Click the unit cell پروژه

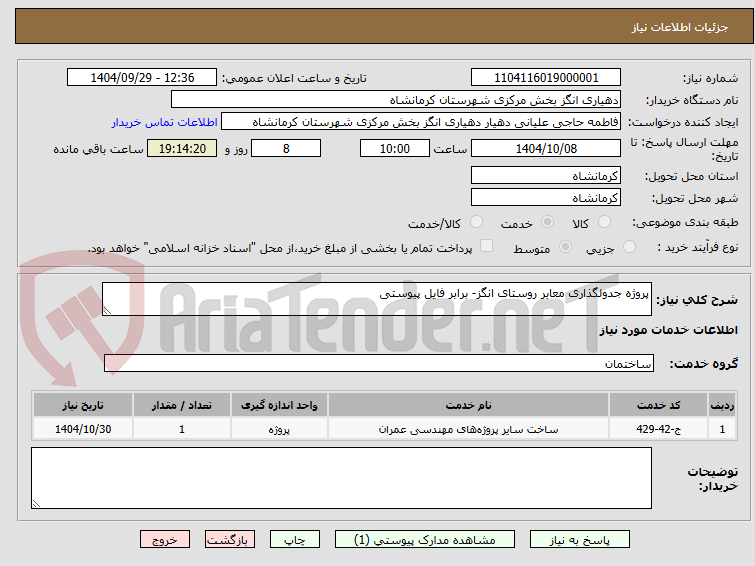279,429
